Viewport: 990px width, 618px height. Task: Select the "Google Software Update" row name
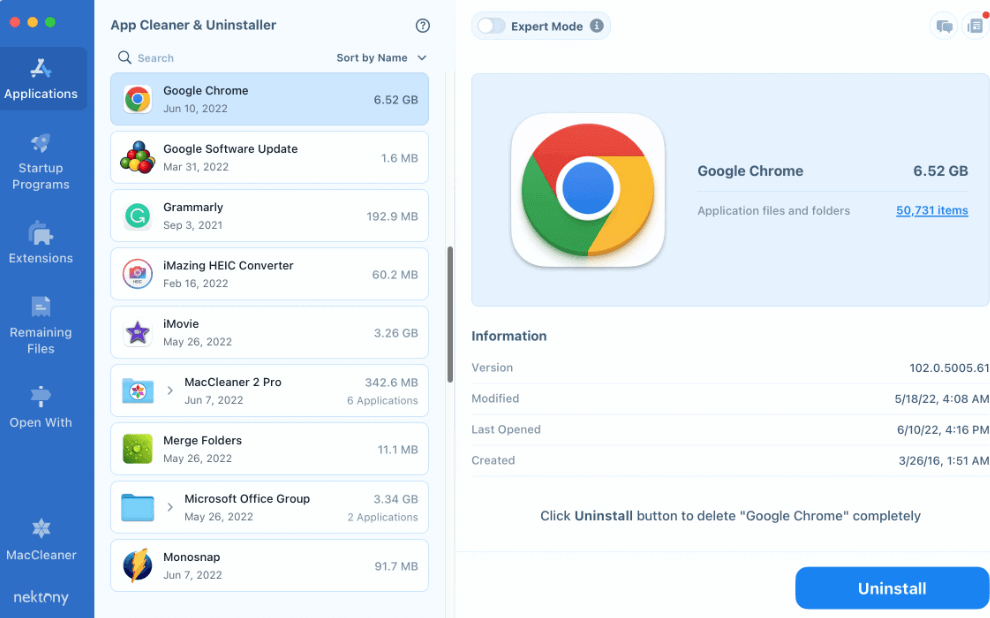(230, 149)
